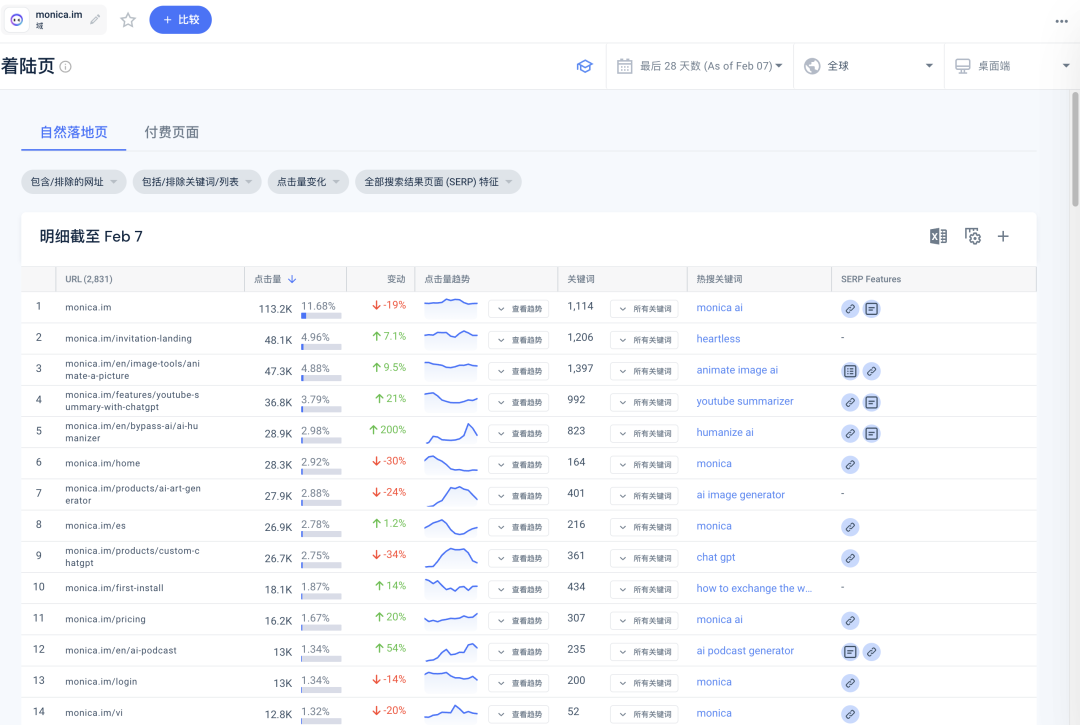Expand the 全球 country dropdown
This screenshot has height=725, width=1080.
868,66
